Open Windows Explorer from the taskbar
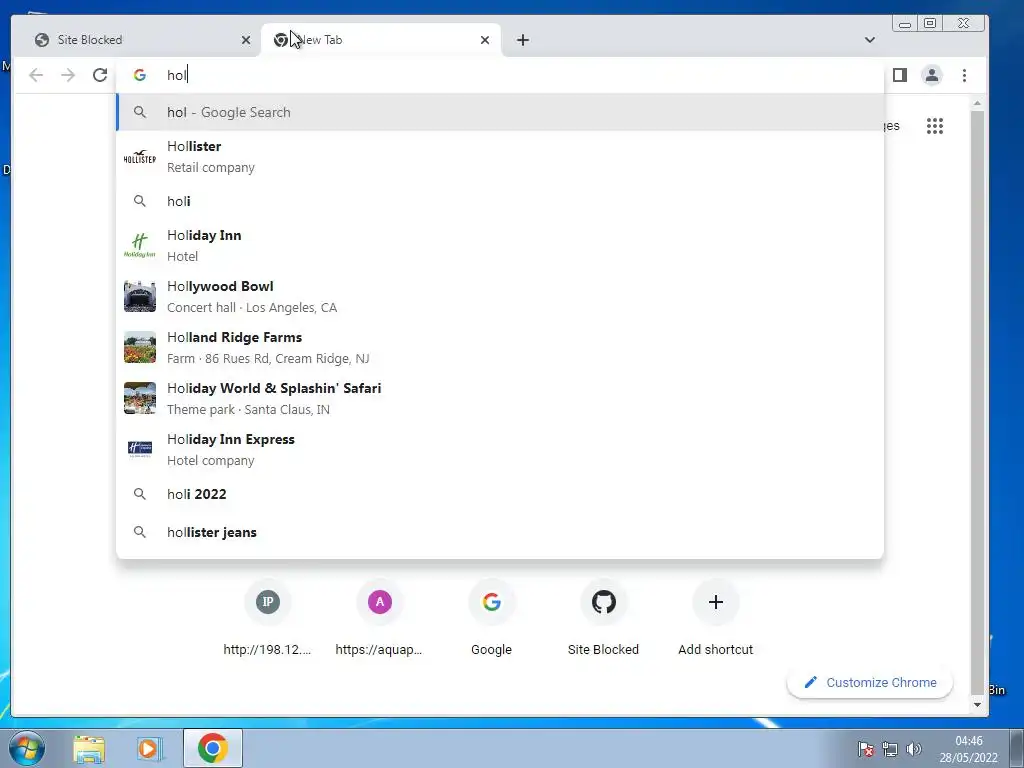The width and height of the screenshot is (1024, 768). coord(89,748)
